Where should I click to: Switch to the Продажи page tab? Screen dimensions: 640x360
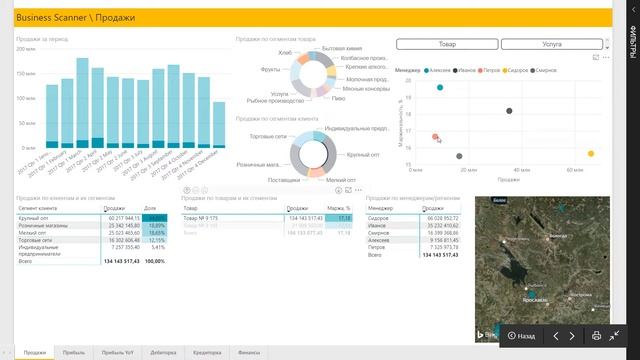35,352
